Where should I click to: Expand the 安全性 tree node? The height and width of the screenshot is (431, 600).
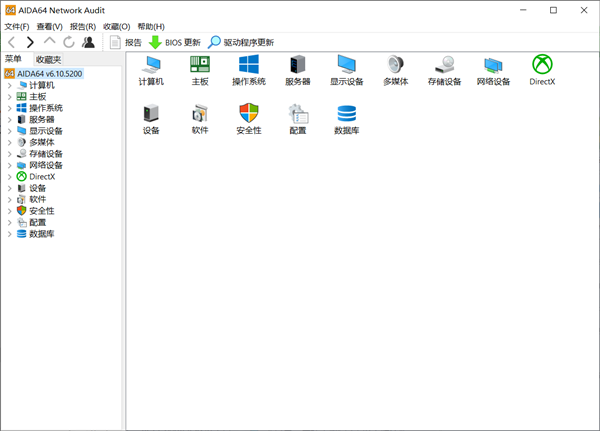click(10, 211)
